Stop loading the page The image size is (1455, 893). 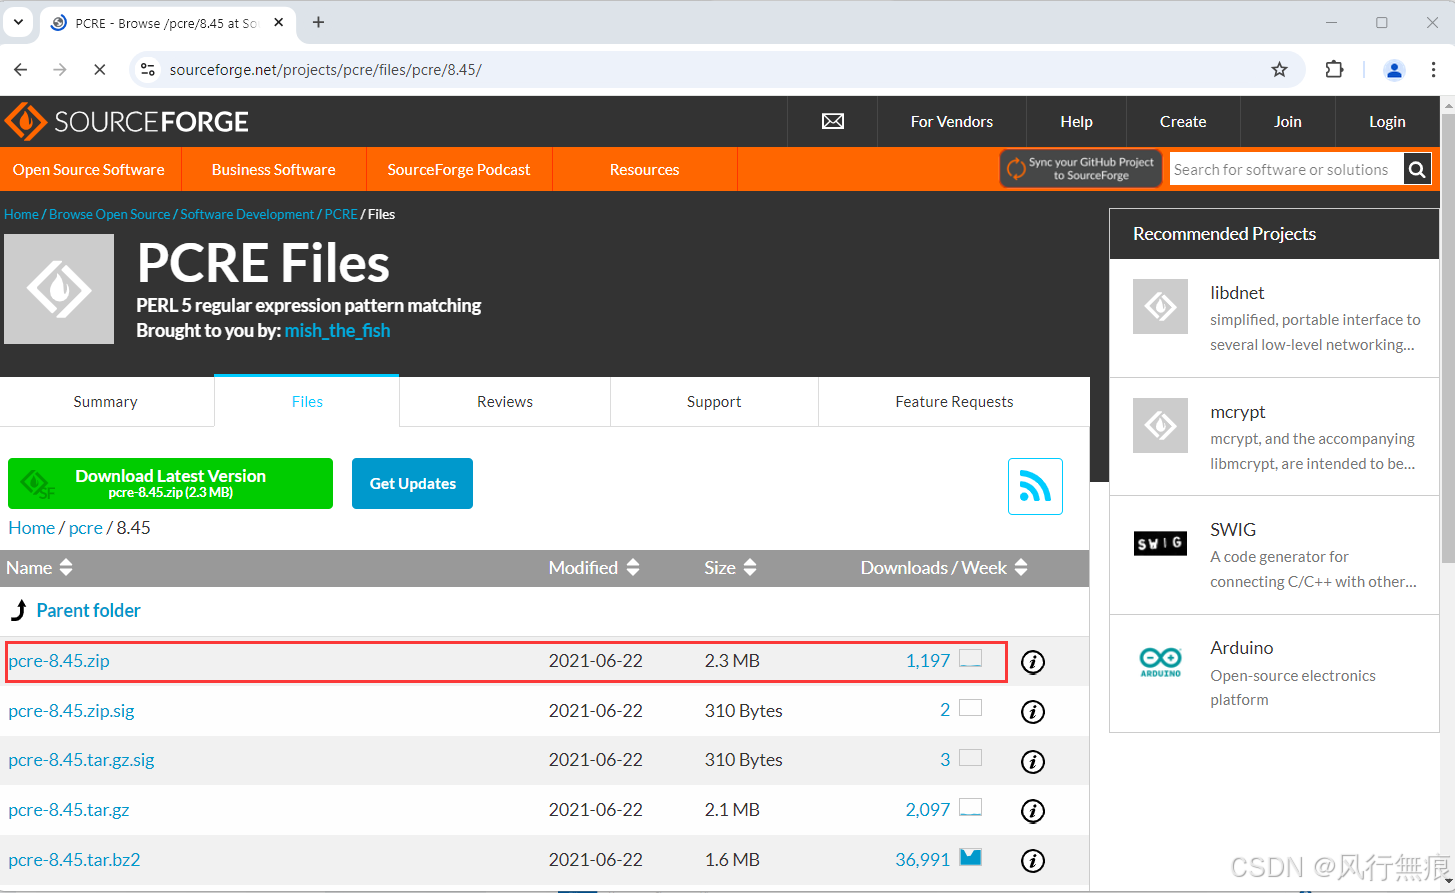99,69
